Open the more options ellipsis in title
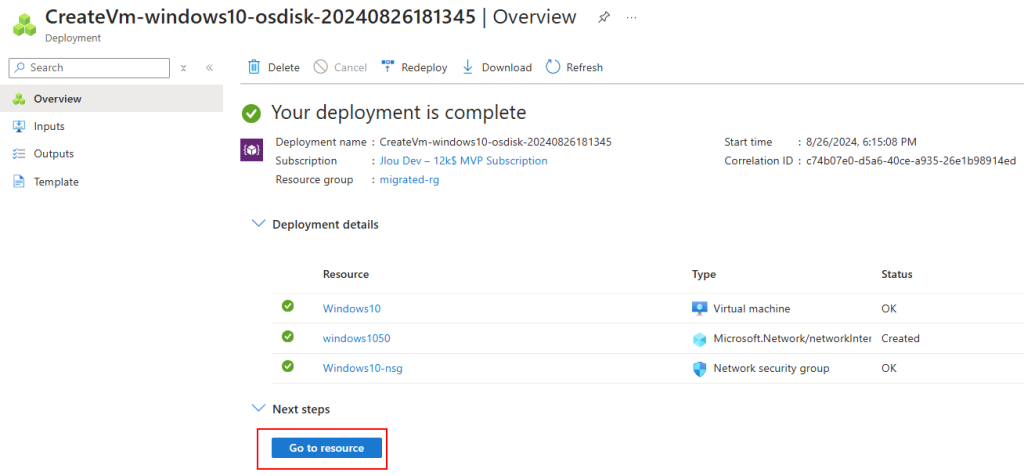This screenshot has width=1024, height=476. click(x=632, y=18)
